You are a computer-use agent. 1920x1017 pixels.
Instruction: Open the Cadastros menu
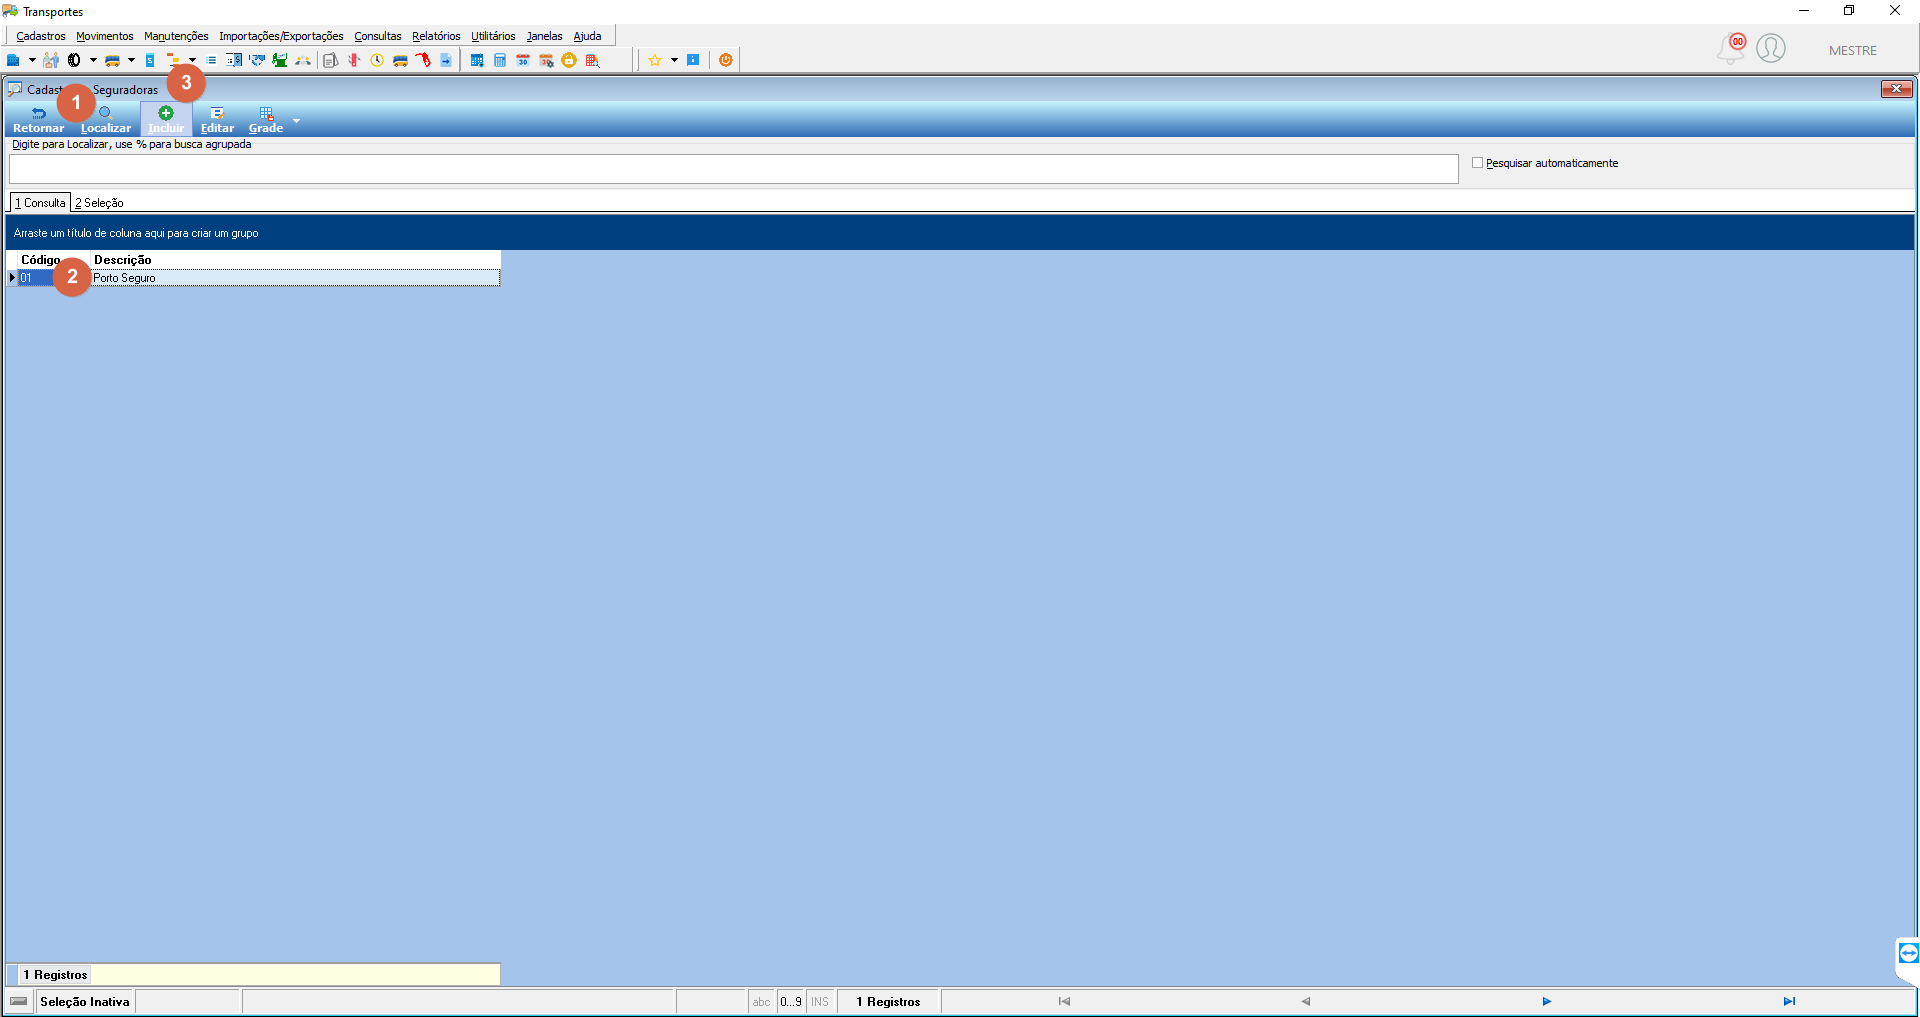[41, 36]
